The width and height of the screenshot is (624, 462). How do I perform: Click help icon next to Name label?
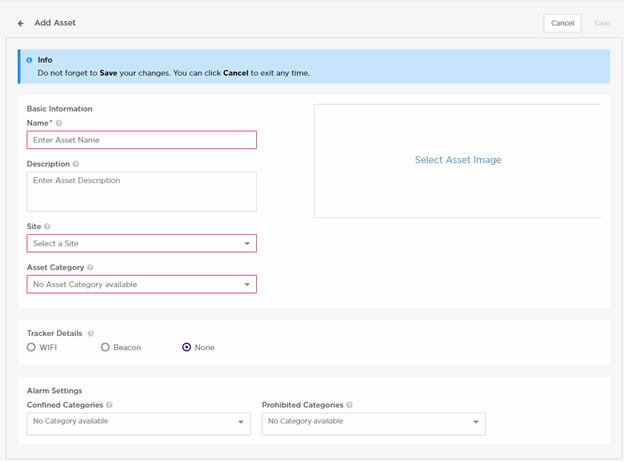pyautogui.click(x=59, y=123)
